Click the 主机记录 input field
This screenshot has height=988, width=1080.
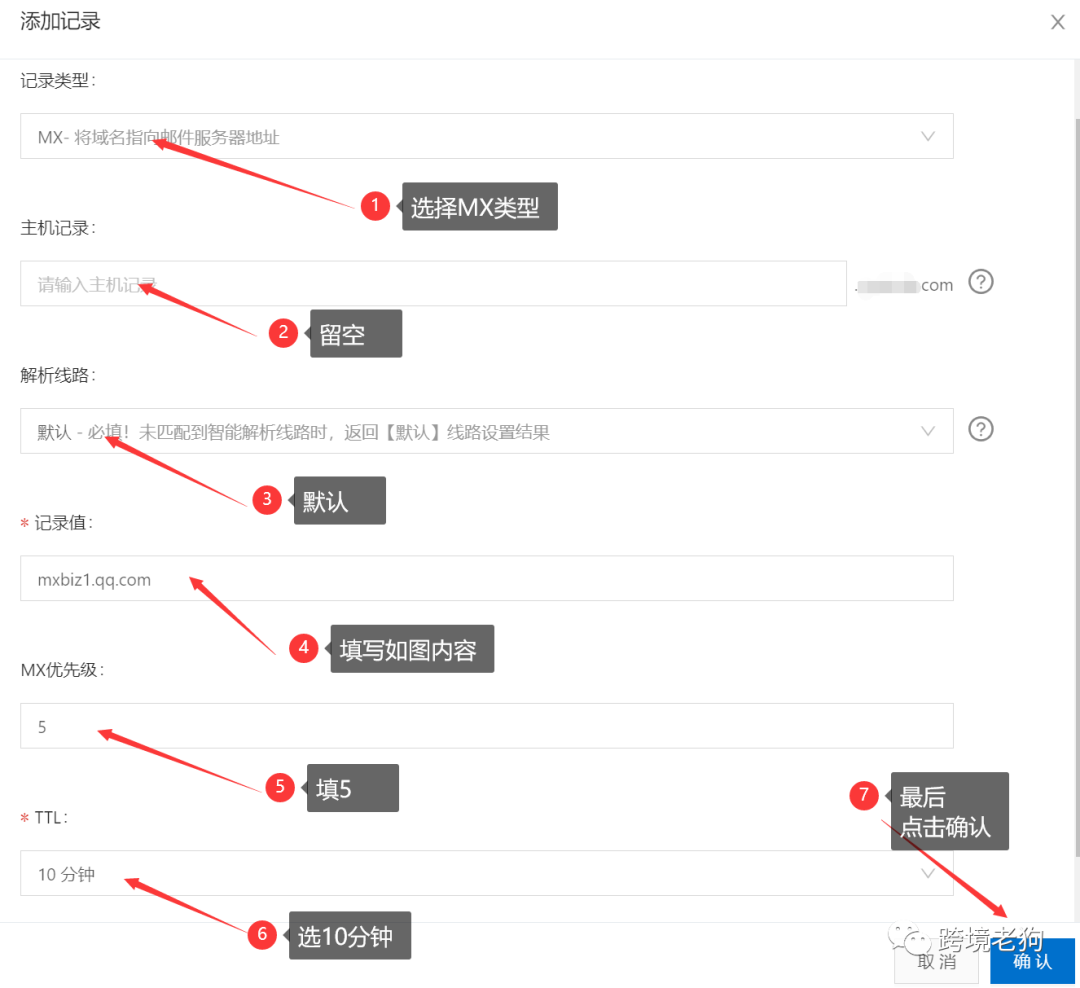(x=432, y=284)
